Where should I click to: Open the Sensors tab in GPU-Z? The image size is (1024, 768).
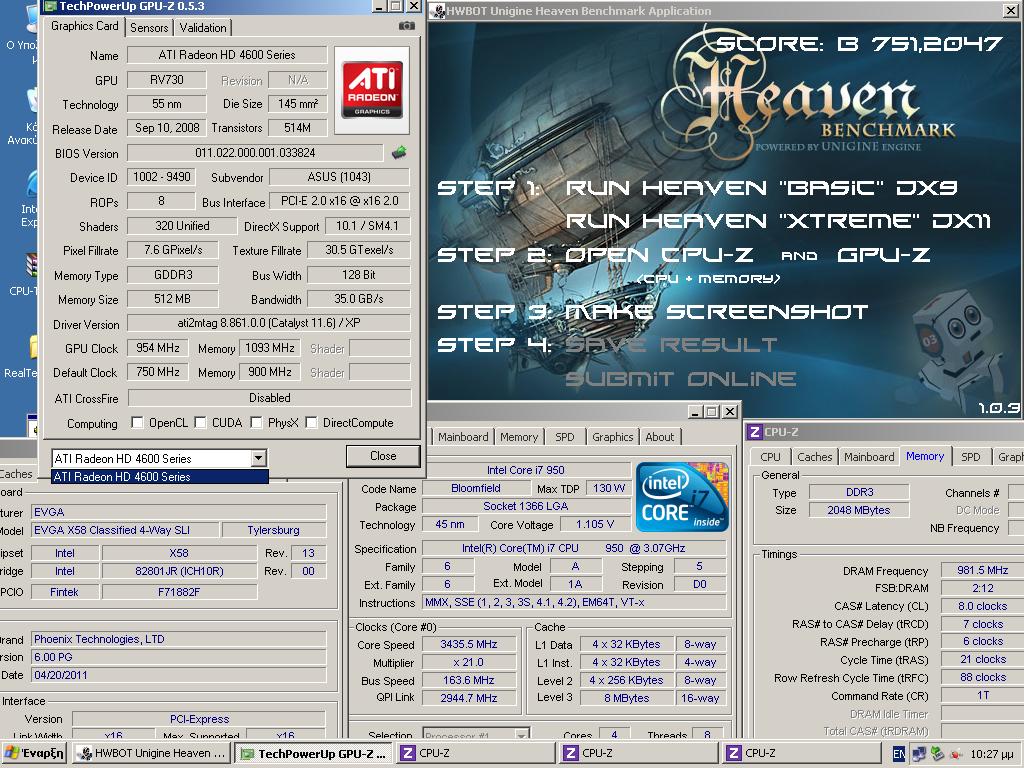click(x=149, y=27)
